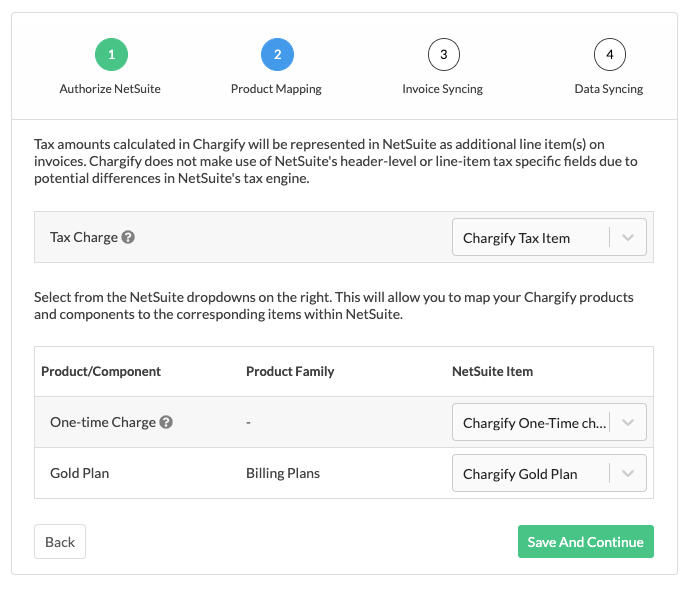
Task: Expand the Chargify One-Time charge dropdown
Action: (549, 422)
